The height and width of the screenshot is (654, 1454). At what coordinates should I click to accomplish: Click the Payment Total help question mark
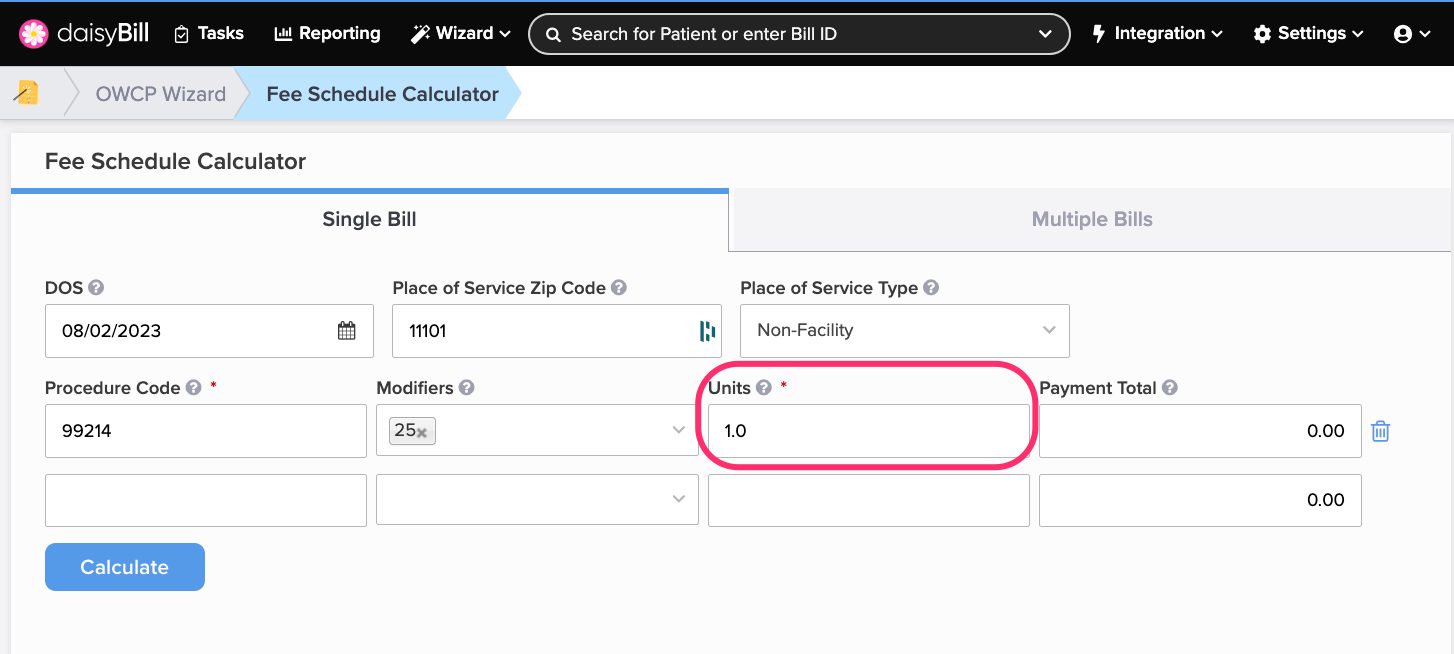click(x=1169, y=388)
